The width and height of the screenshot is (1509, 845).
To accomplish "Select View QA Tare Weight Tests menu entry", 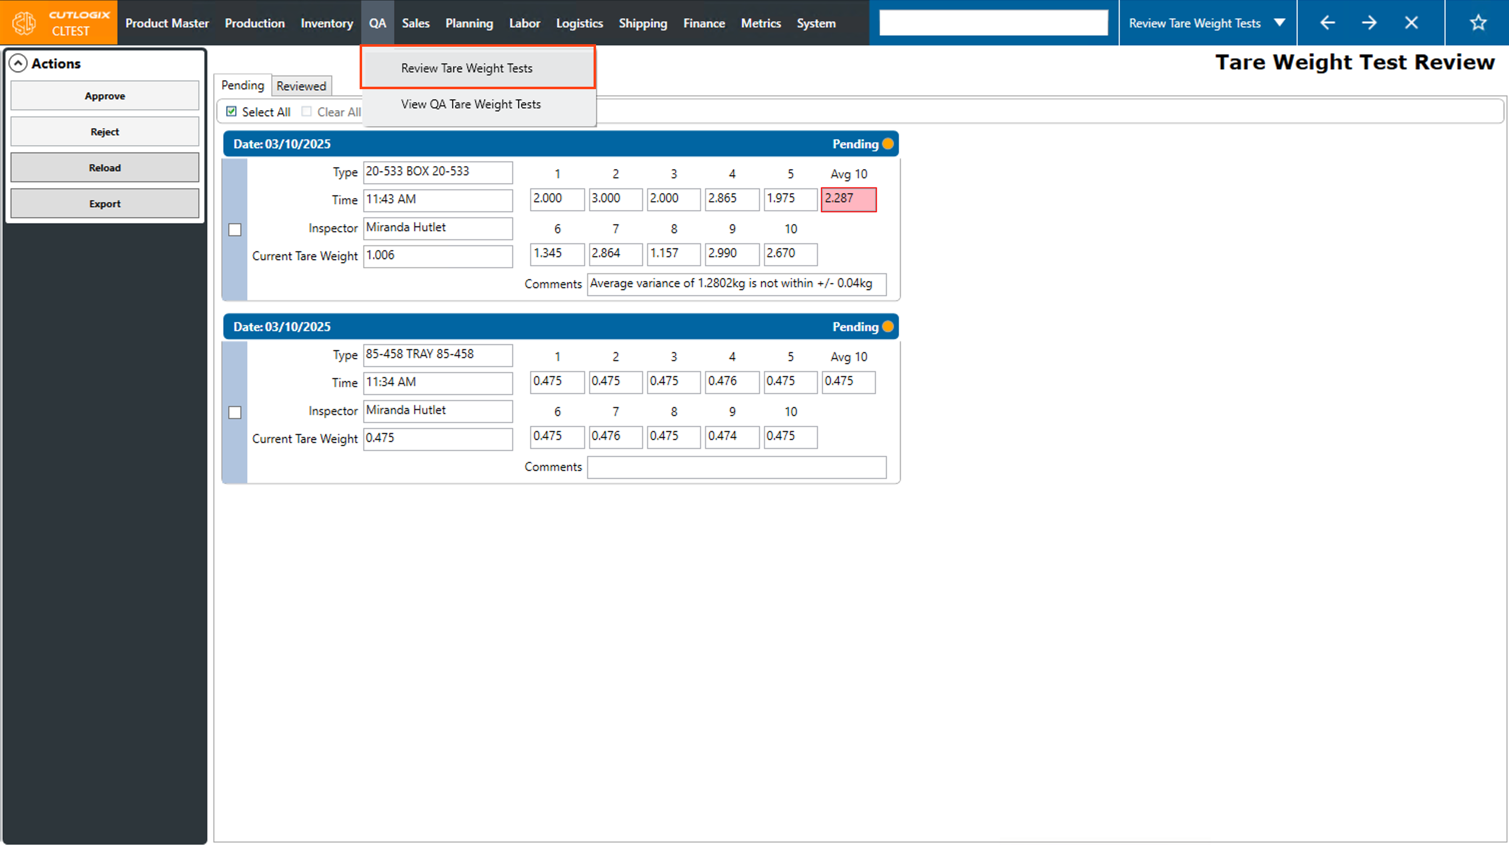I will tap(471, 104).
